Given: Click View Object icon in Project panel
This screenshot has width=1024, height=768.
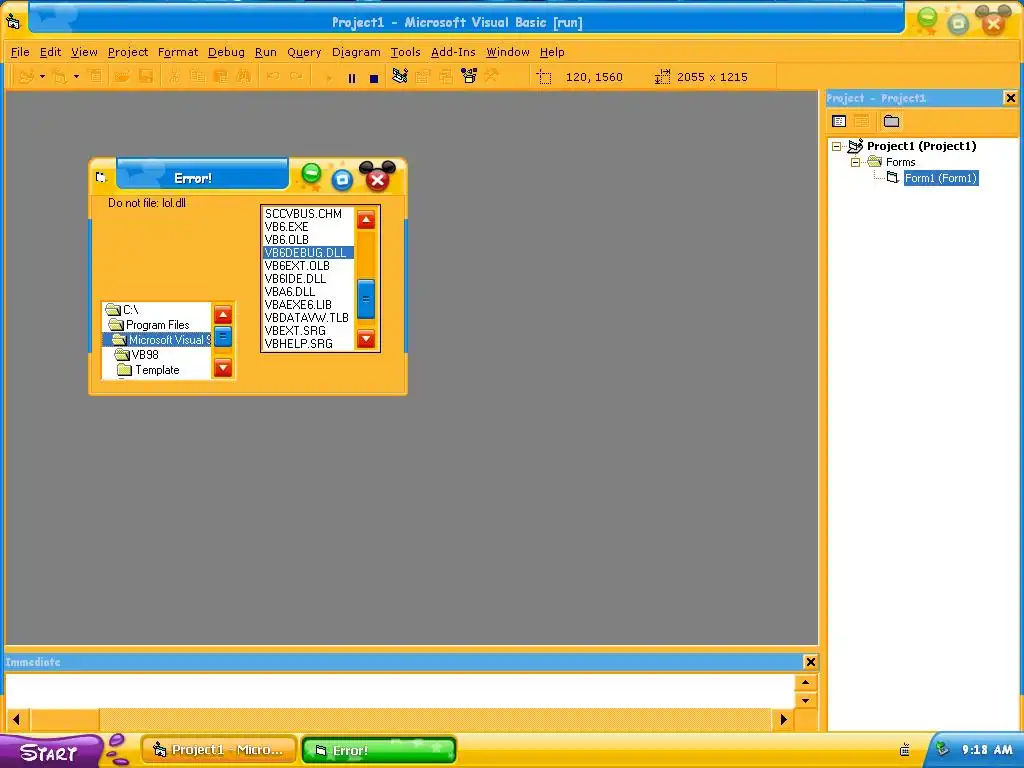Looking at the screenshot, I should point(861,121).
